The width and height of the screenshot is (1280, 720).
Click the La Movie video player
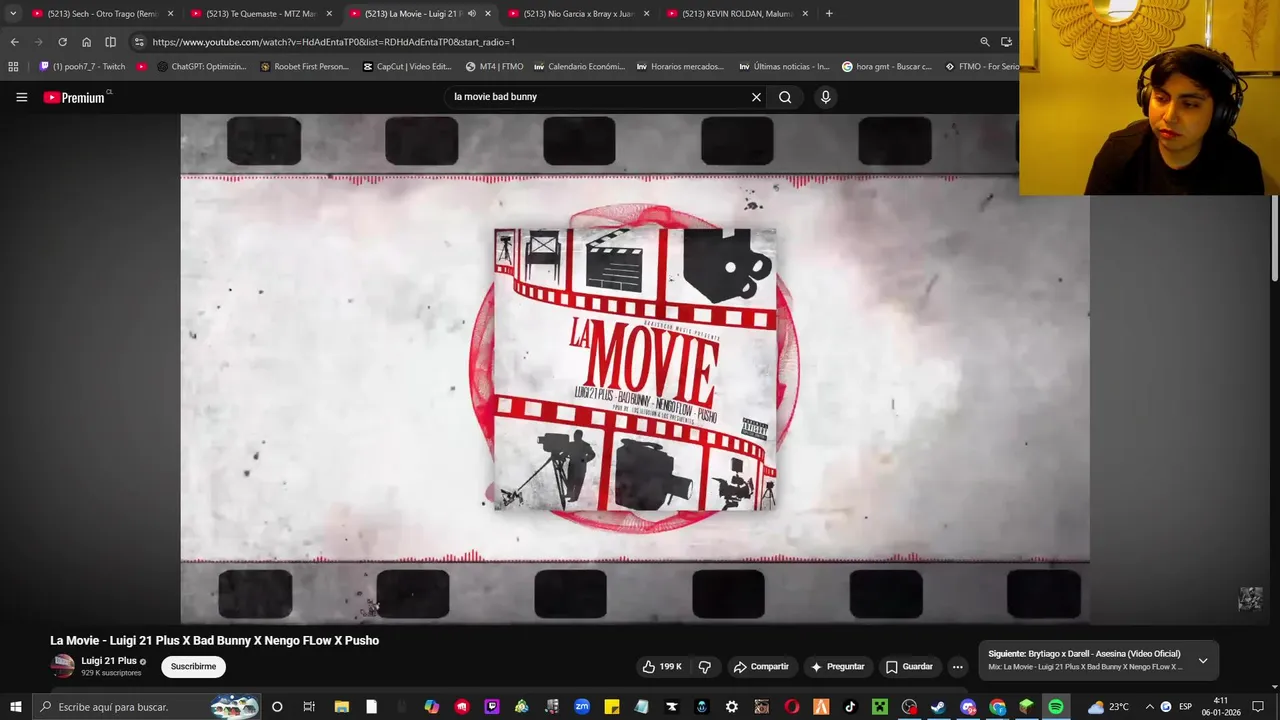tap(635, 368)
